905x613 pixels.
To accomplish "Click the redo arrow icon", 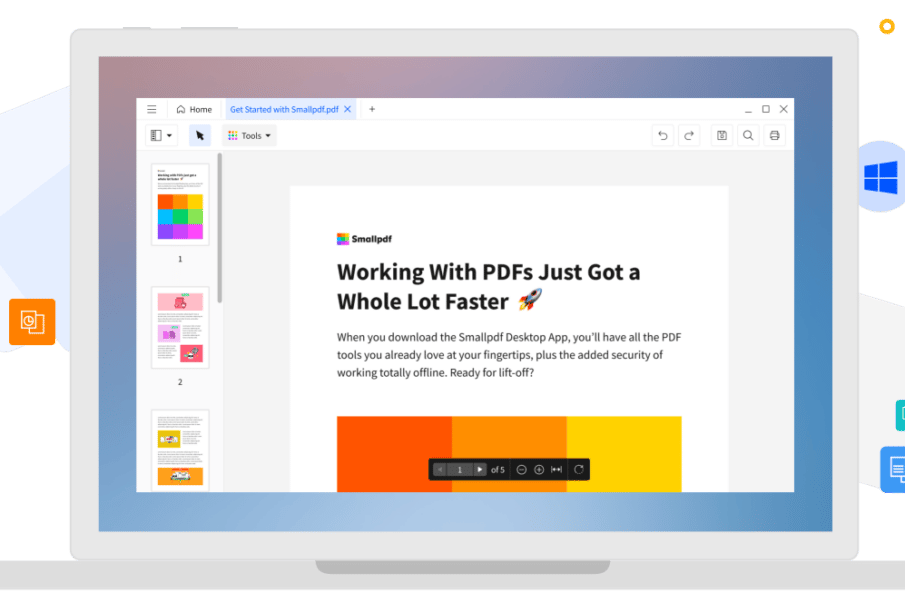I will pyautogui.click(x=689, y=136).
